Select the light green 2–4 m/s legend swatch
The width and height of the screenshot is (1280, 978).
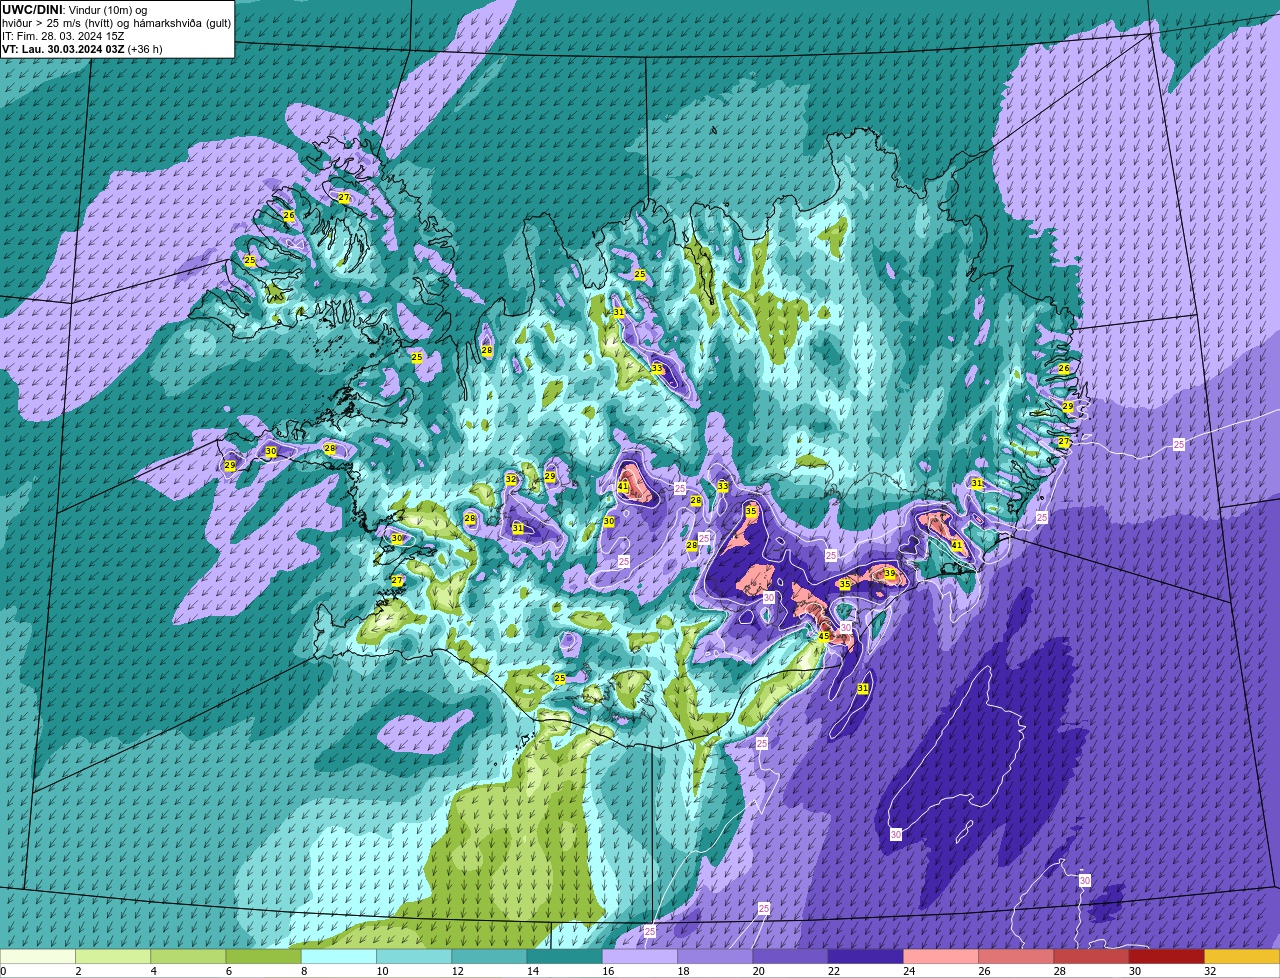(113, 956)
